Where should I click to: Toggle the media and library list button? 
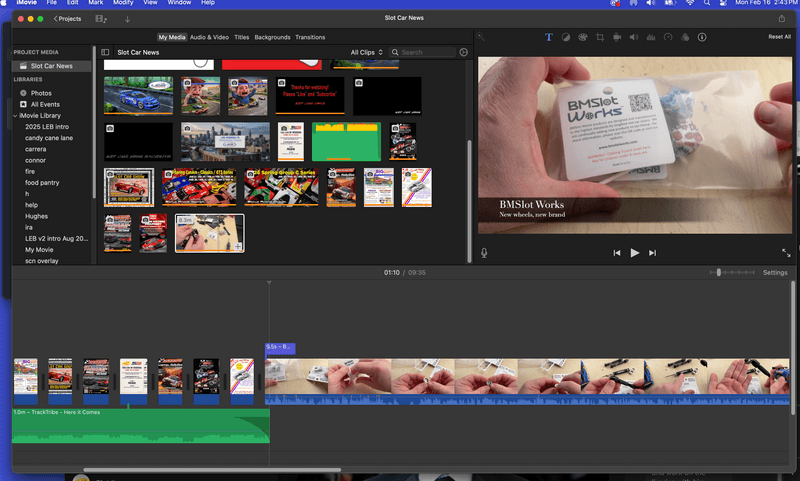pyautogui.click(x=101, y=19)
